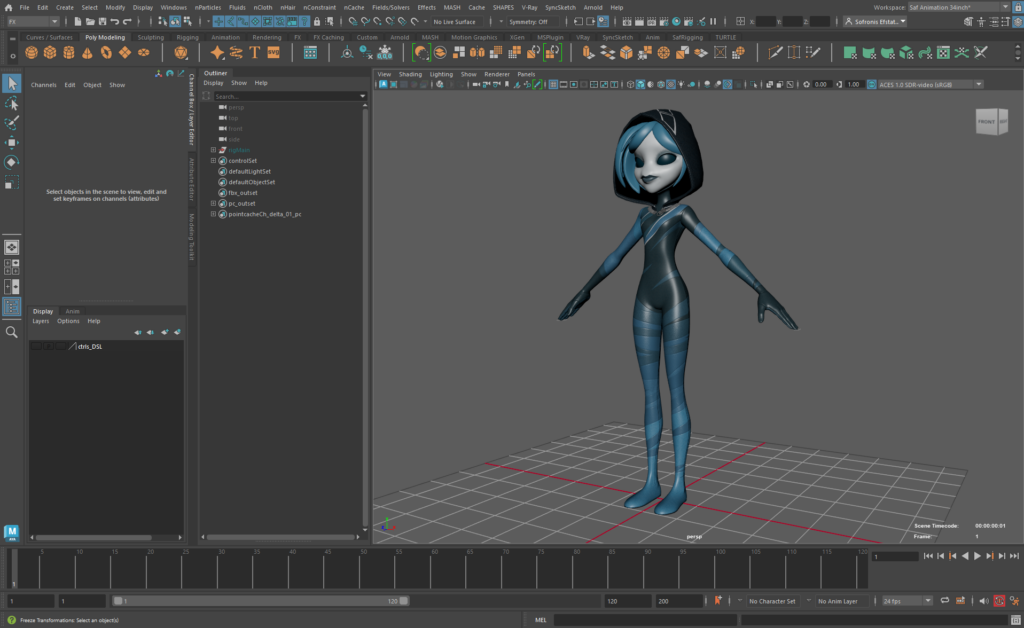Viewport: 1024px width, 628px height.
Task: Toggle the auto keyframe button
Action: [999, 601]
